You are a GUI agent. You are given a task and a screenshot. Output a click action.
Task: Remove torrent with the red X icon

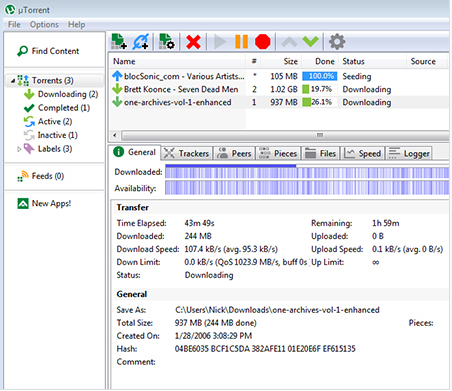(193, 42)
